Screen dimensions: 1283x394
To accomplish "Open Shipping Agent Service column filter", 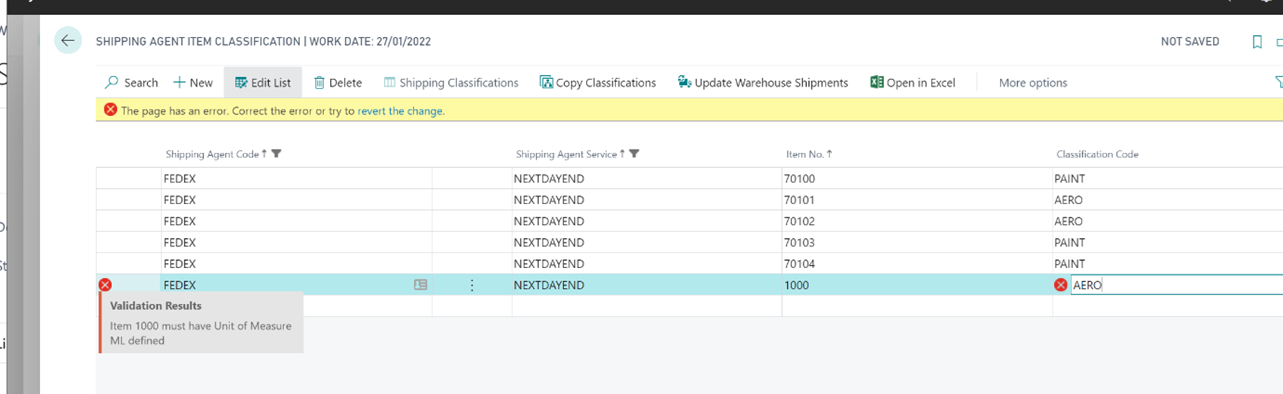I will pos(635,154).
